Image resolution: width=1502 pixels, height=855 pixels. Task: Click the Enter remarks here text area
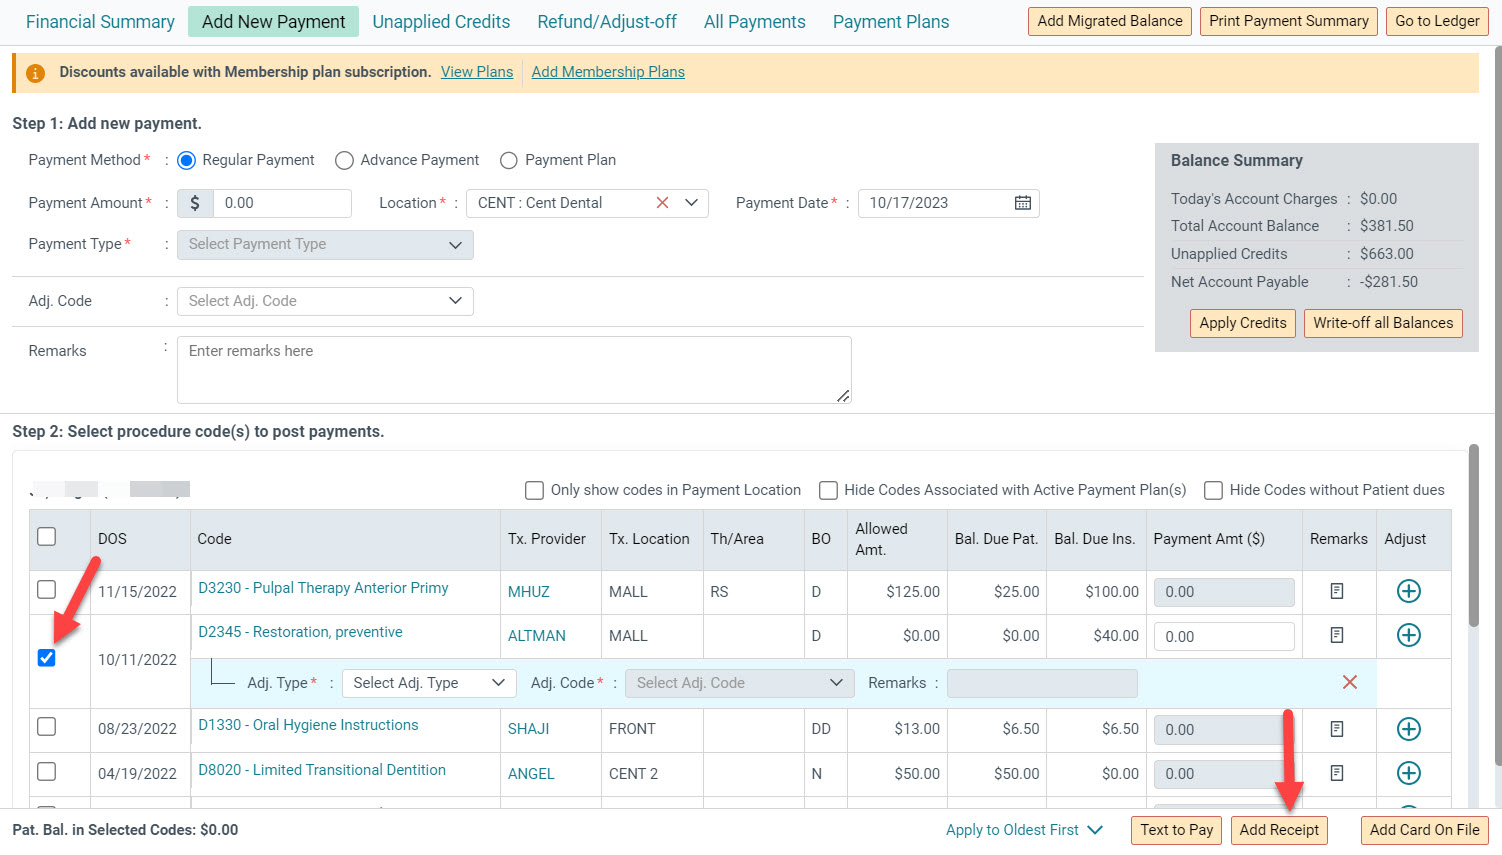[x=514, y=370]
